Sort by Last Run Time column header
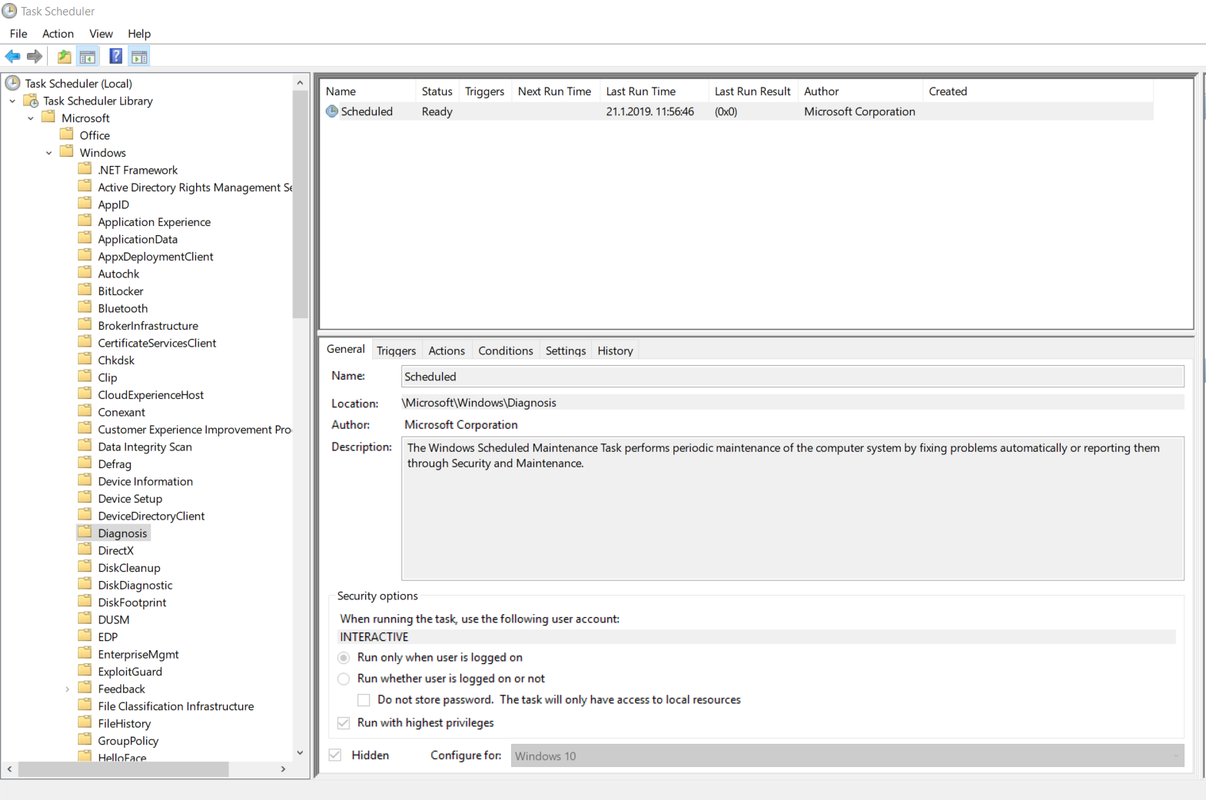Image resolution: width=1206 pixels, height=800 pixels. pos(654,91)
